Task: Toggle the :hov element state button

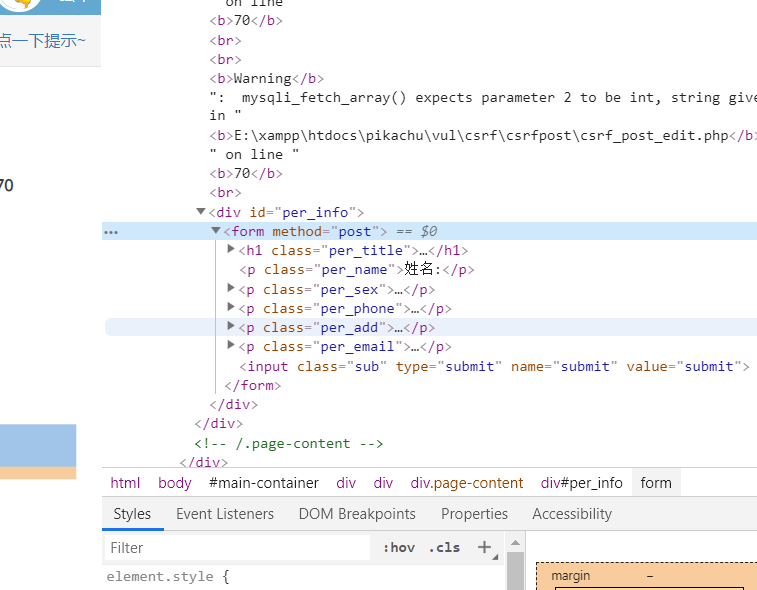Action: click(x=399, y=548)
